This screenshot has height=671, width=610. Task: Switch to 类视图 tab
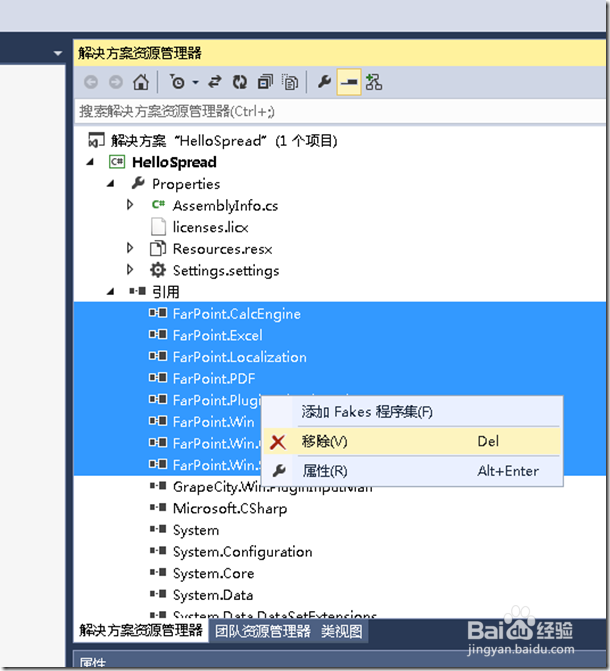[342, 631]
